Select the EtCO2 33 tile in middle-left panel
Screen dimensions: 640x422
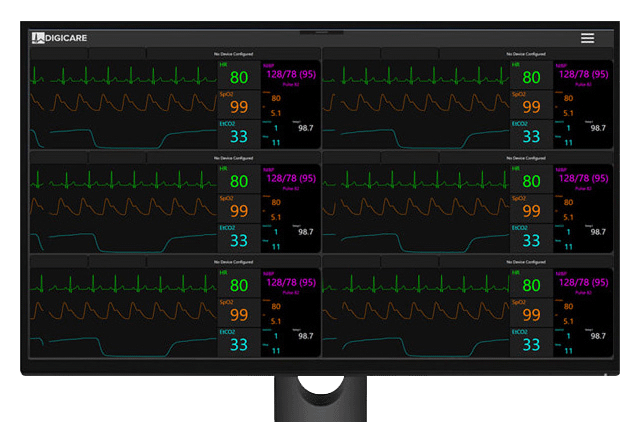click(239, 238)
